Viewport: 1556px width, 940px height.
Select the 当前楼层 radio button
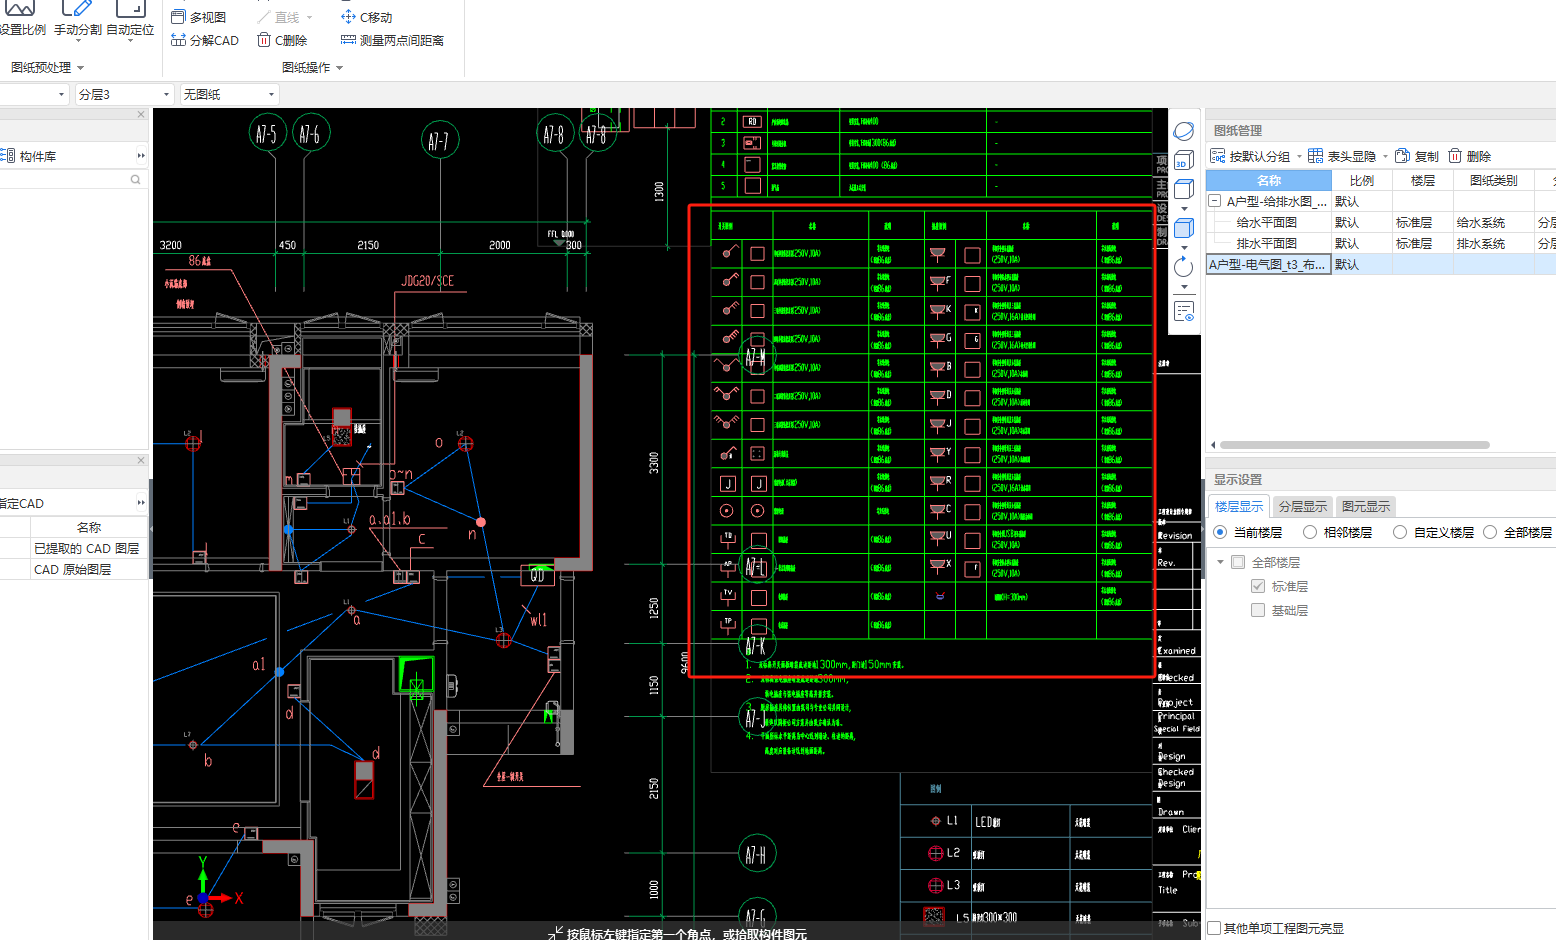[x=1220, y=532]
